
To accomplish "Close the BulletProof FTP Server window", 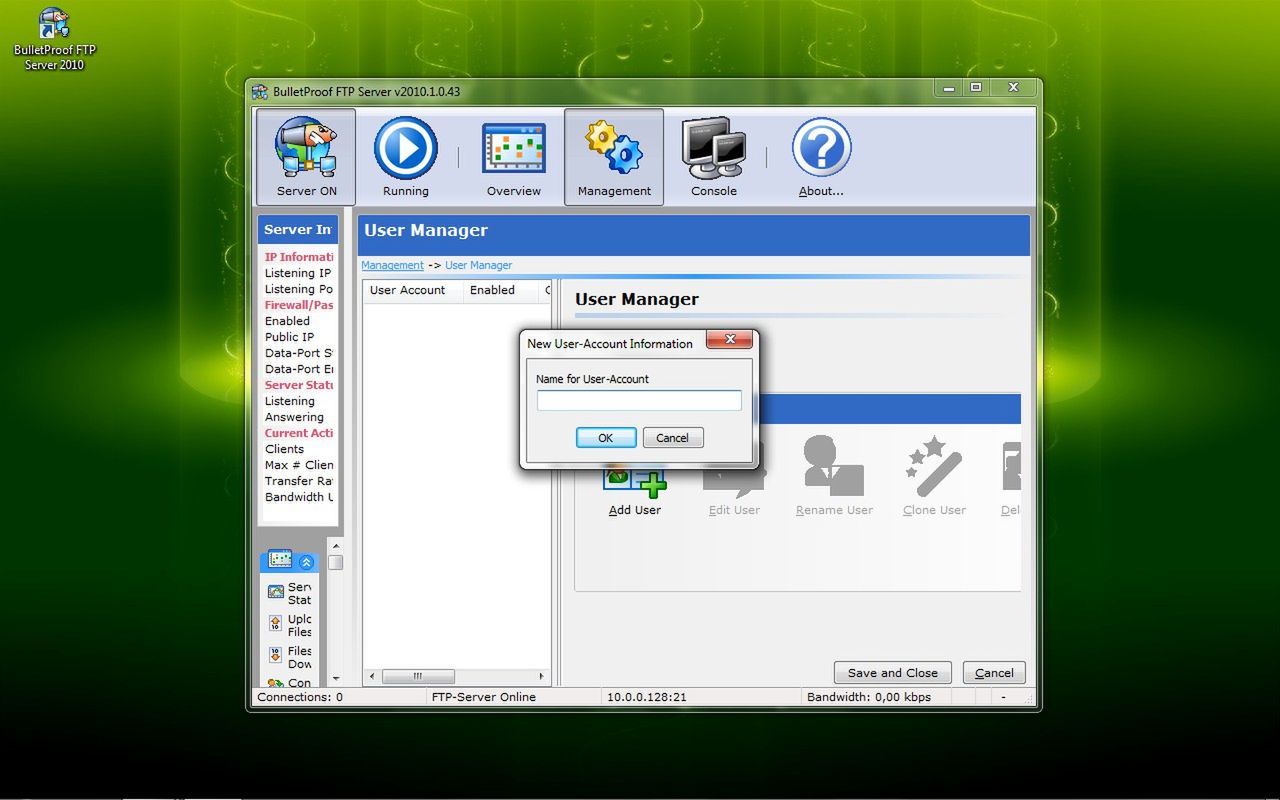I will [1013, 88].
